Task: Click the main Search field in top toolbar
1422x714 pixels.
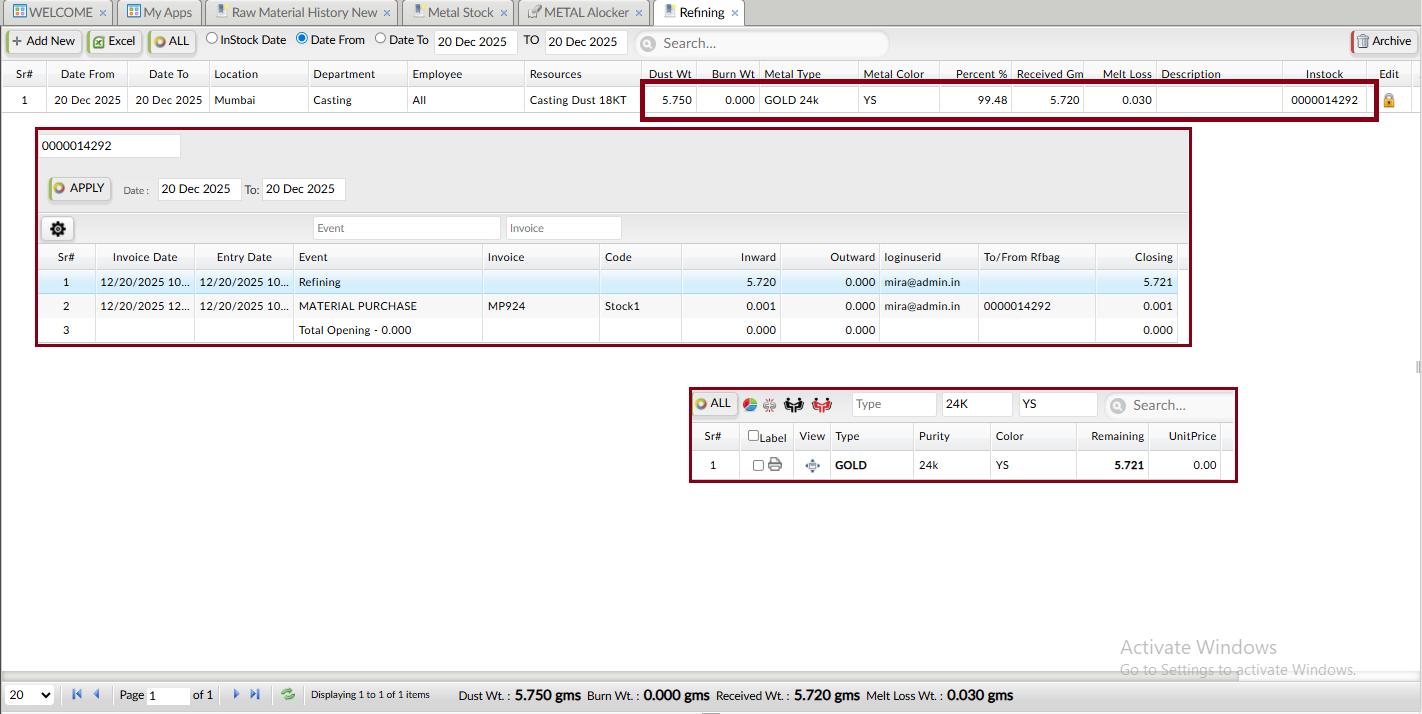Action: (770, 43)
